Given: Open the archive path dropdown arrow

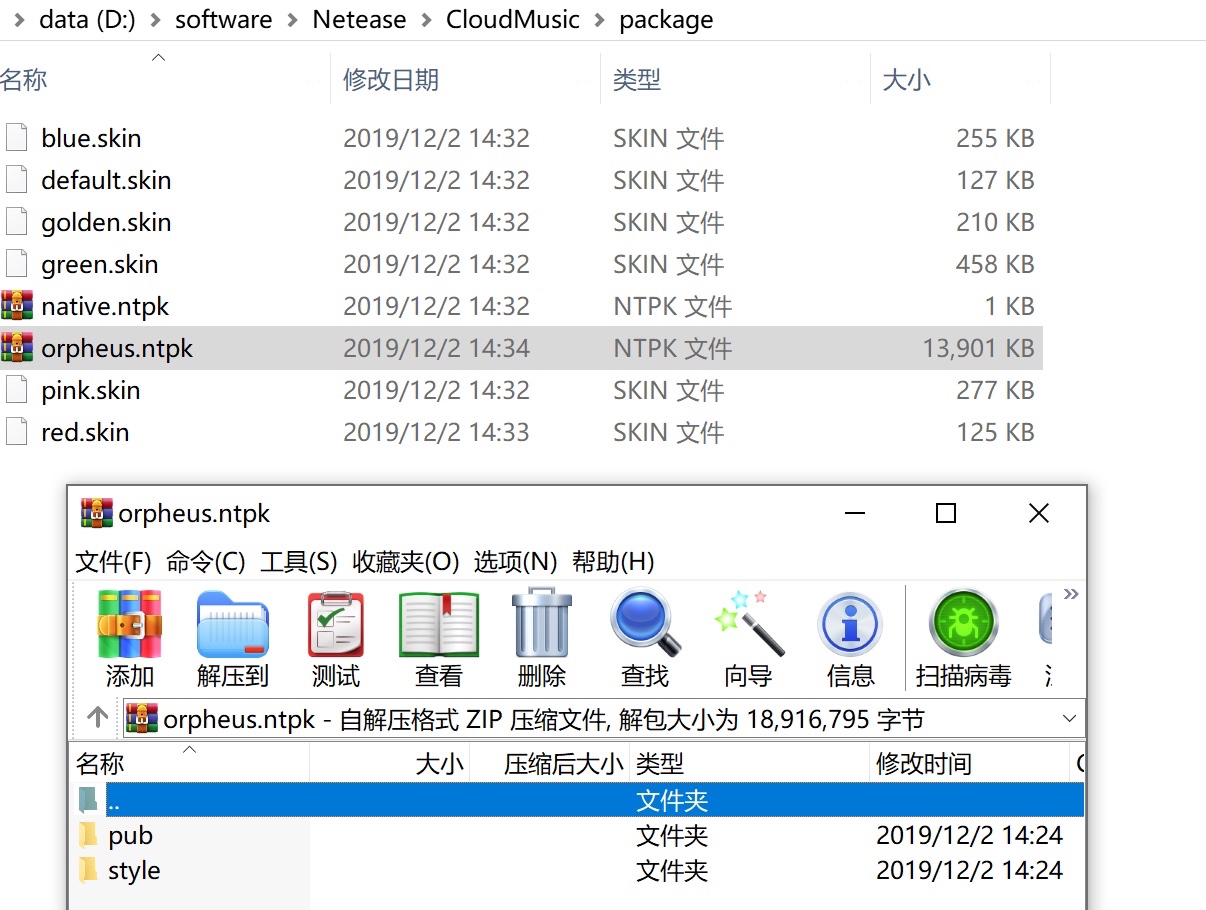Looking at the screenshot, I should point(1069,719).
